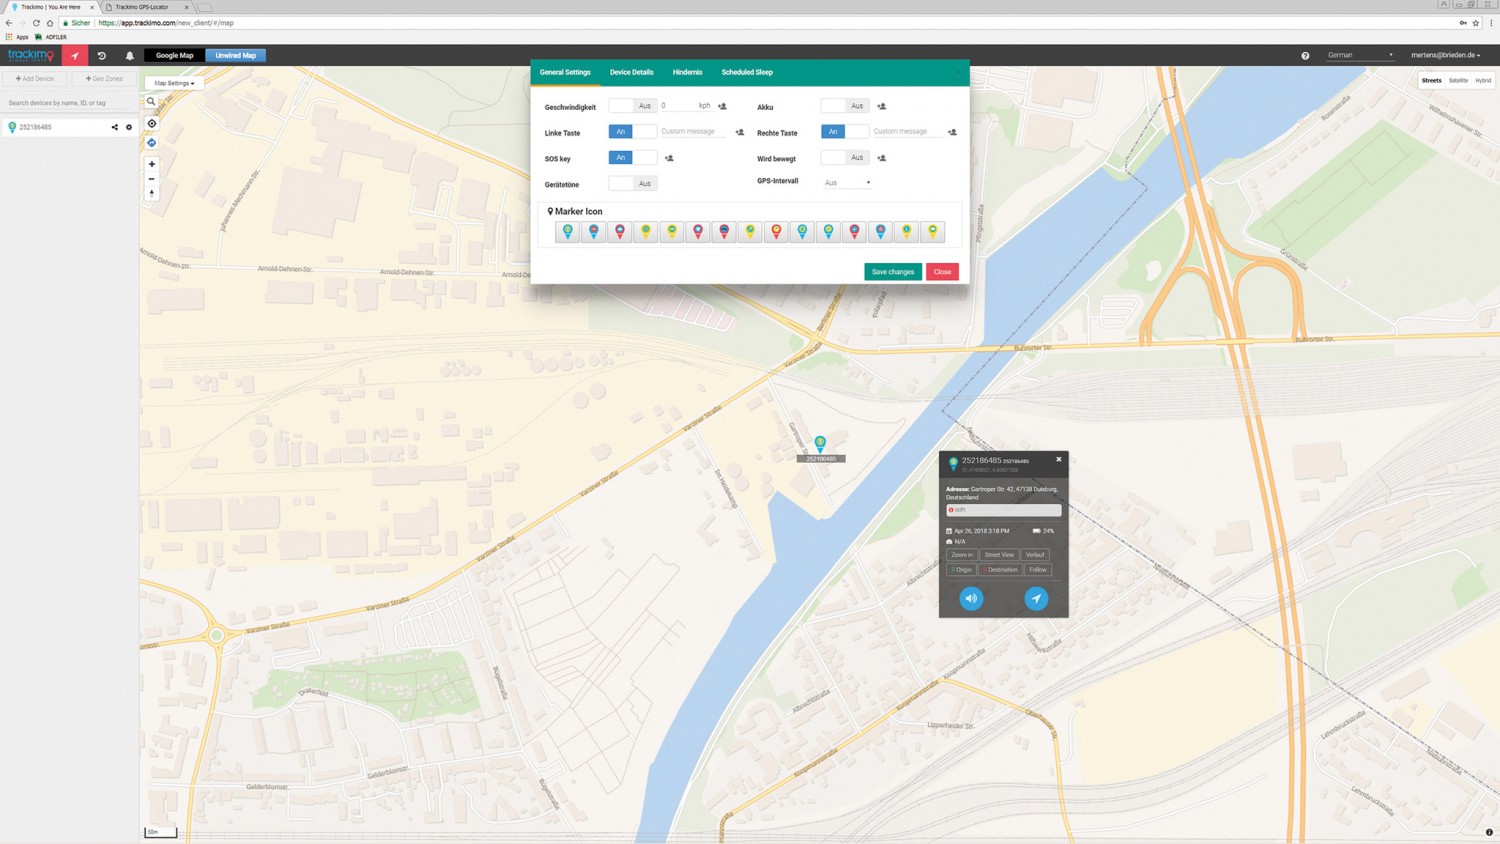Viewport: 1500px width, 844px height.
Task: Click the blue directions icon on the map
Action: click(x=152, y=143)
